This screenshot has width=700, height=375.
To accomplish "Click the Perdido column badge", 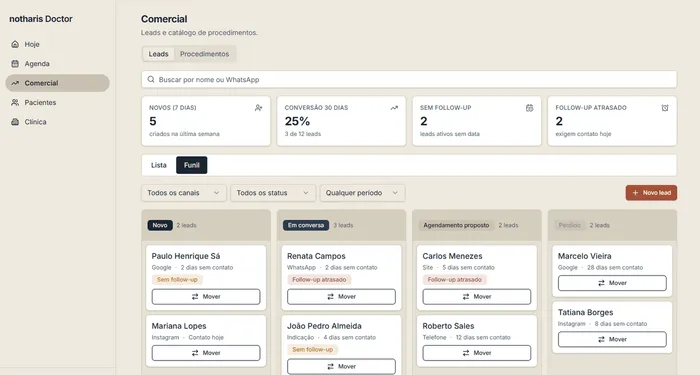I will tap(570, 225).
